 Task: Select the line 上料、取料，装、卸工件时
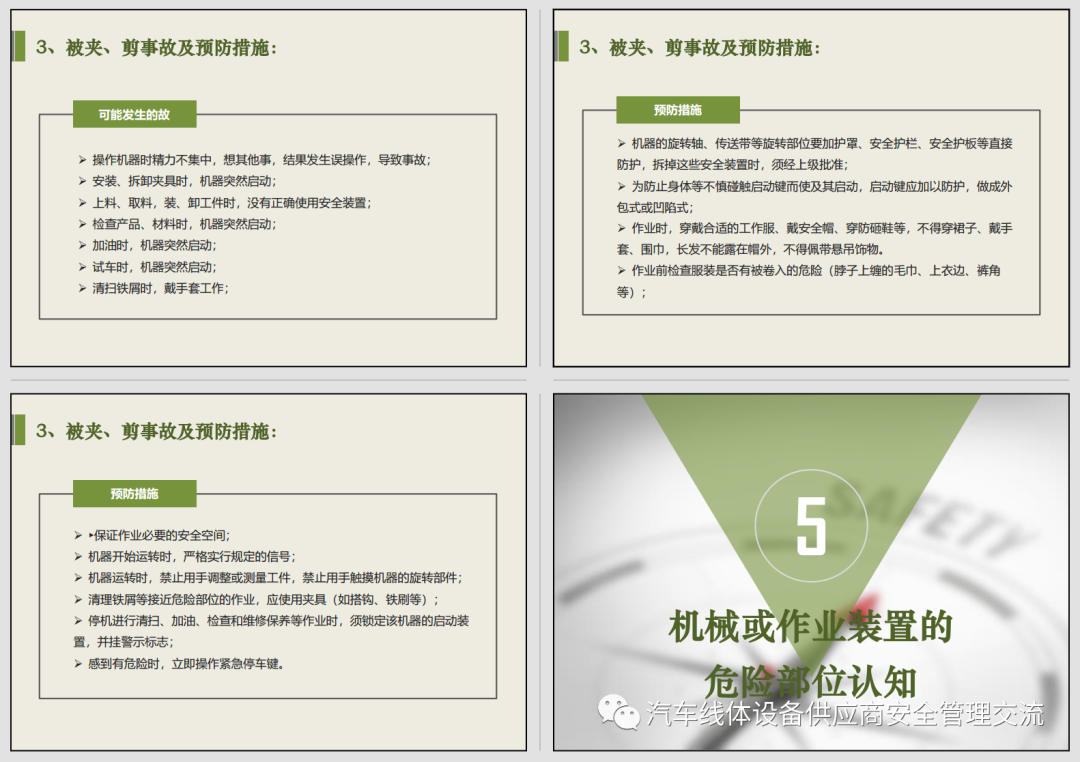pos(225,203)
